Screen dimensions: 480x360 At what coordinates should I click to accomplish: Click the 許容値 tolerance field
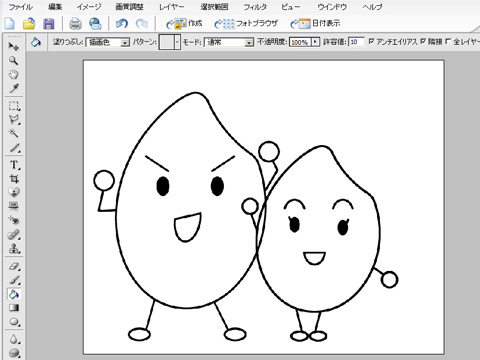tap(356, 42)
